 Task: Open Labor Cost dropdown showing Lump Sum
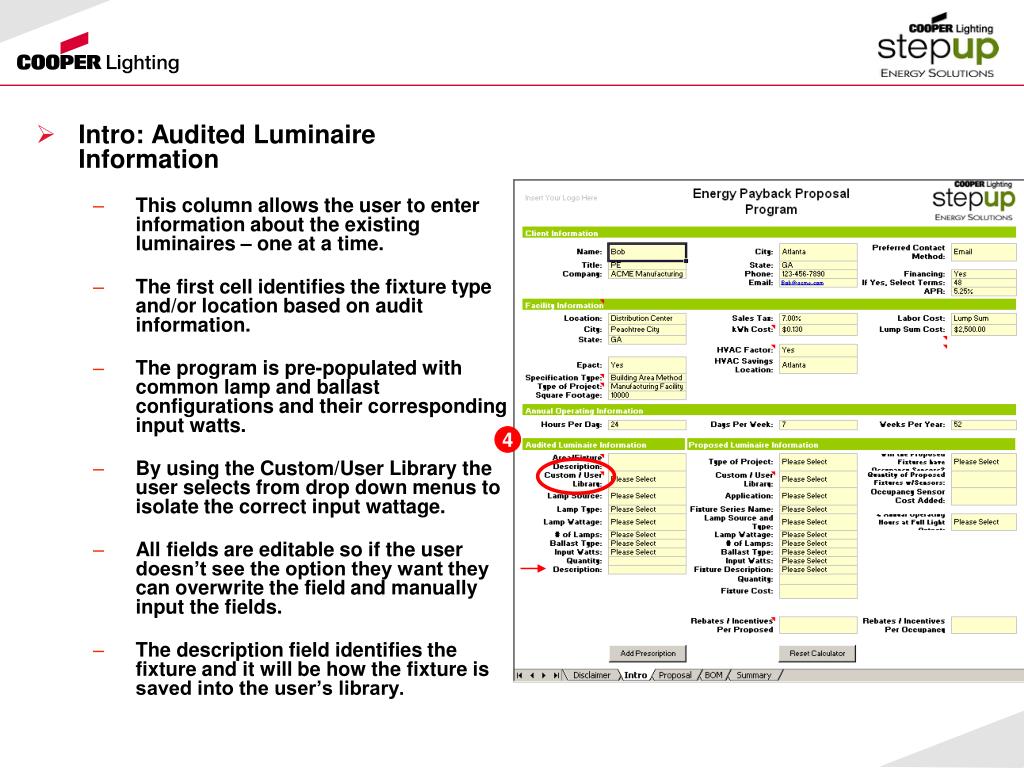(x=984, y=319)
